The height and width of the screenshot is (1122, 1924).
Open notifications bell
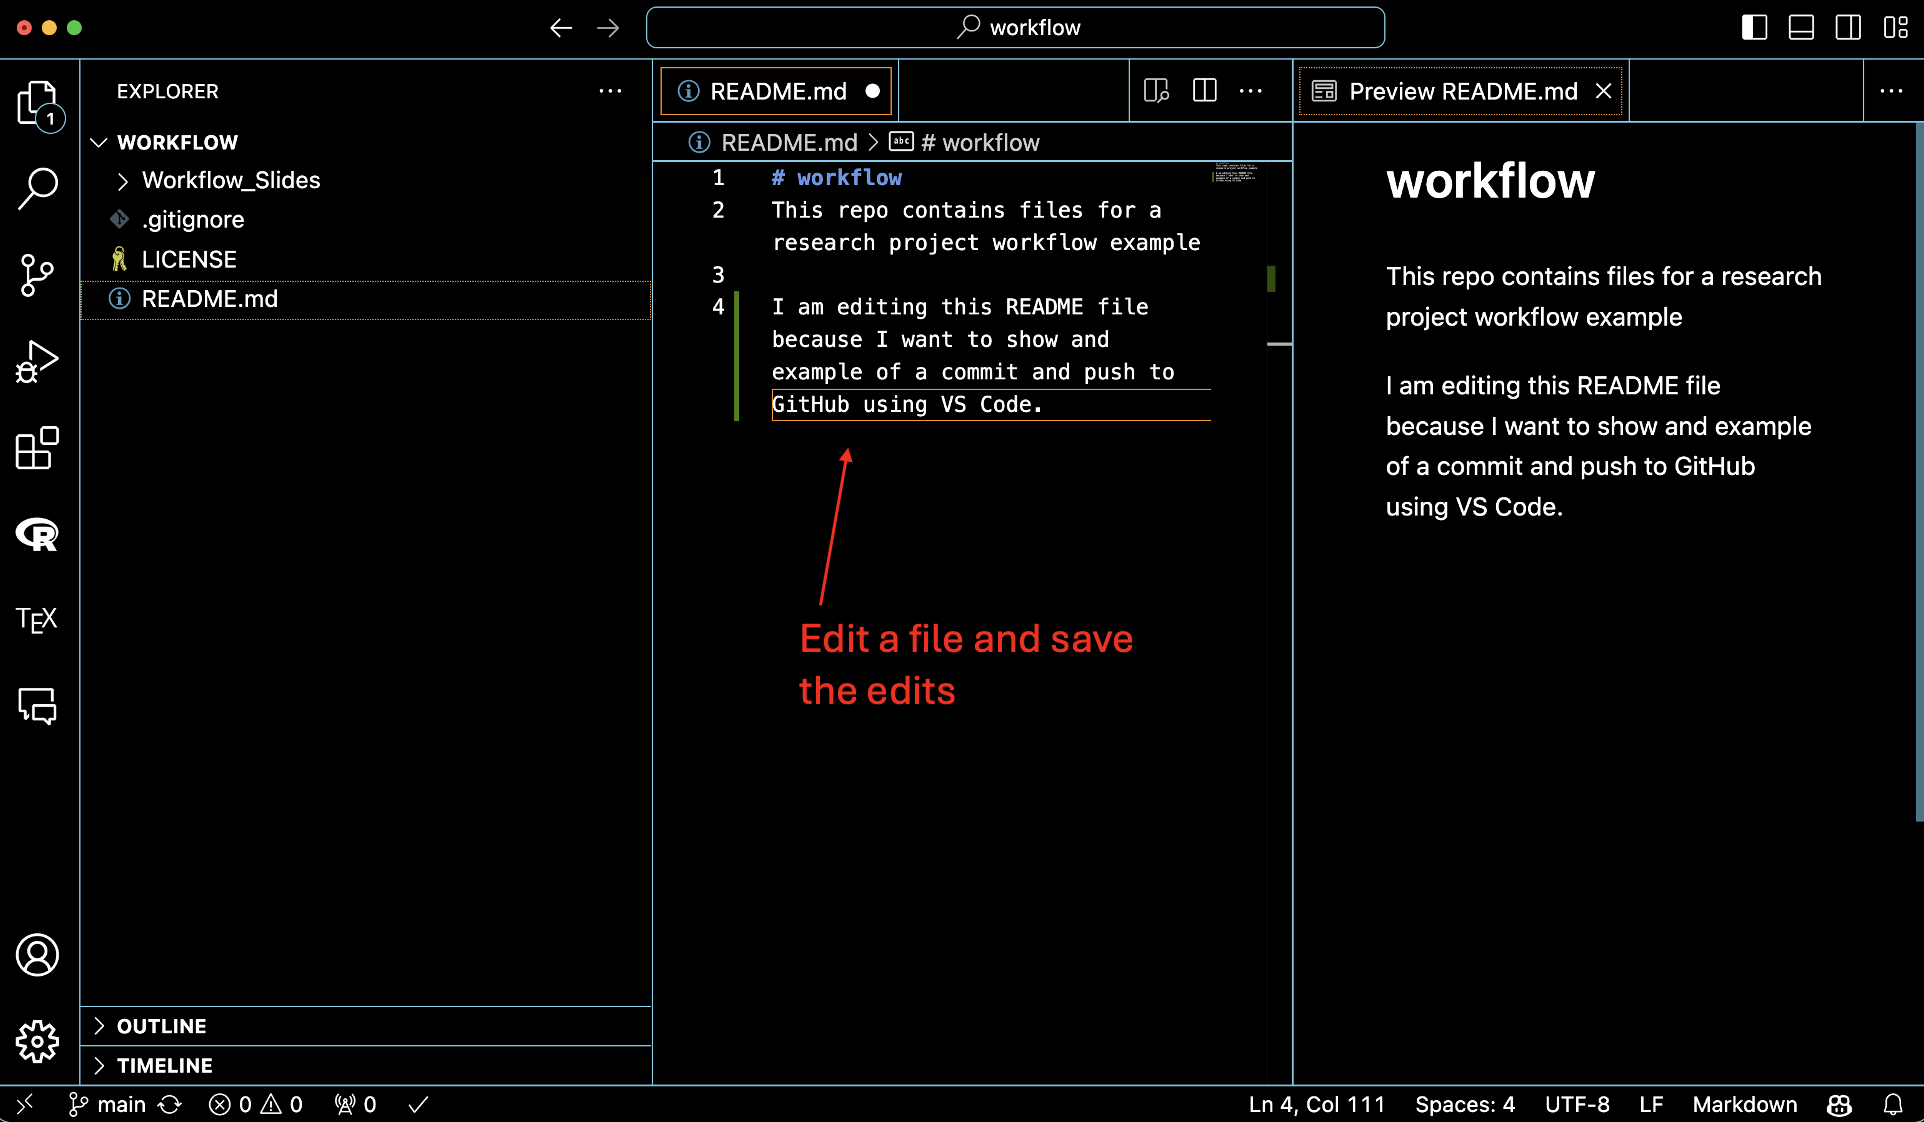(x=1893, y=1104)
